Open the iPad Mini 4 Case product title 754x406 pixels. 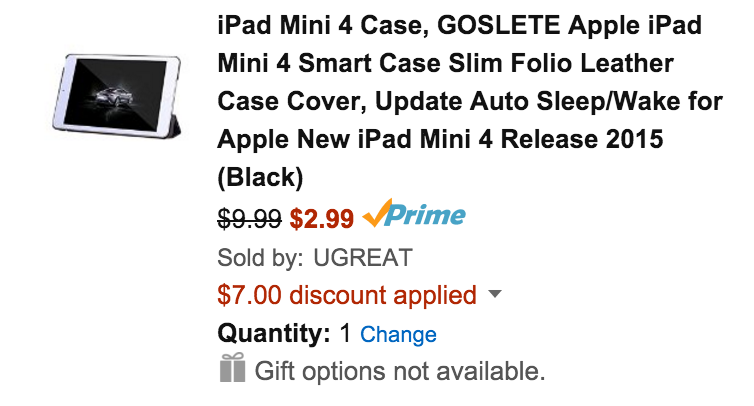470,101
